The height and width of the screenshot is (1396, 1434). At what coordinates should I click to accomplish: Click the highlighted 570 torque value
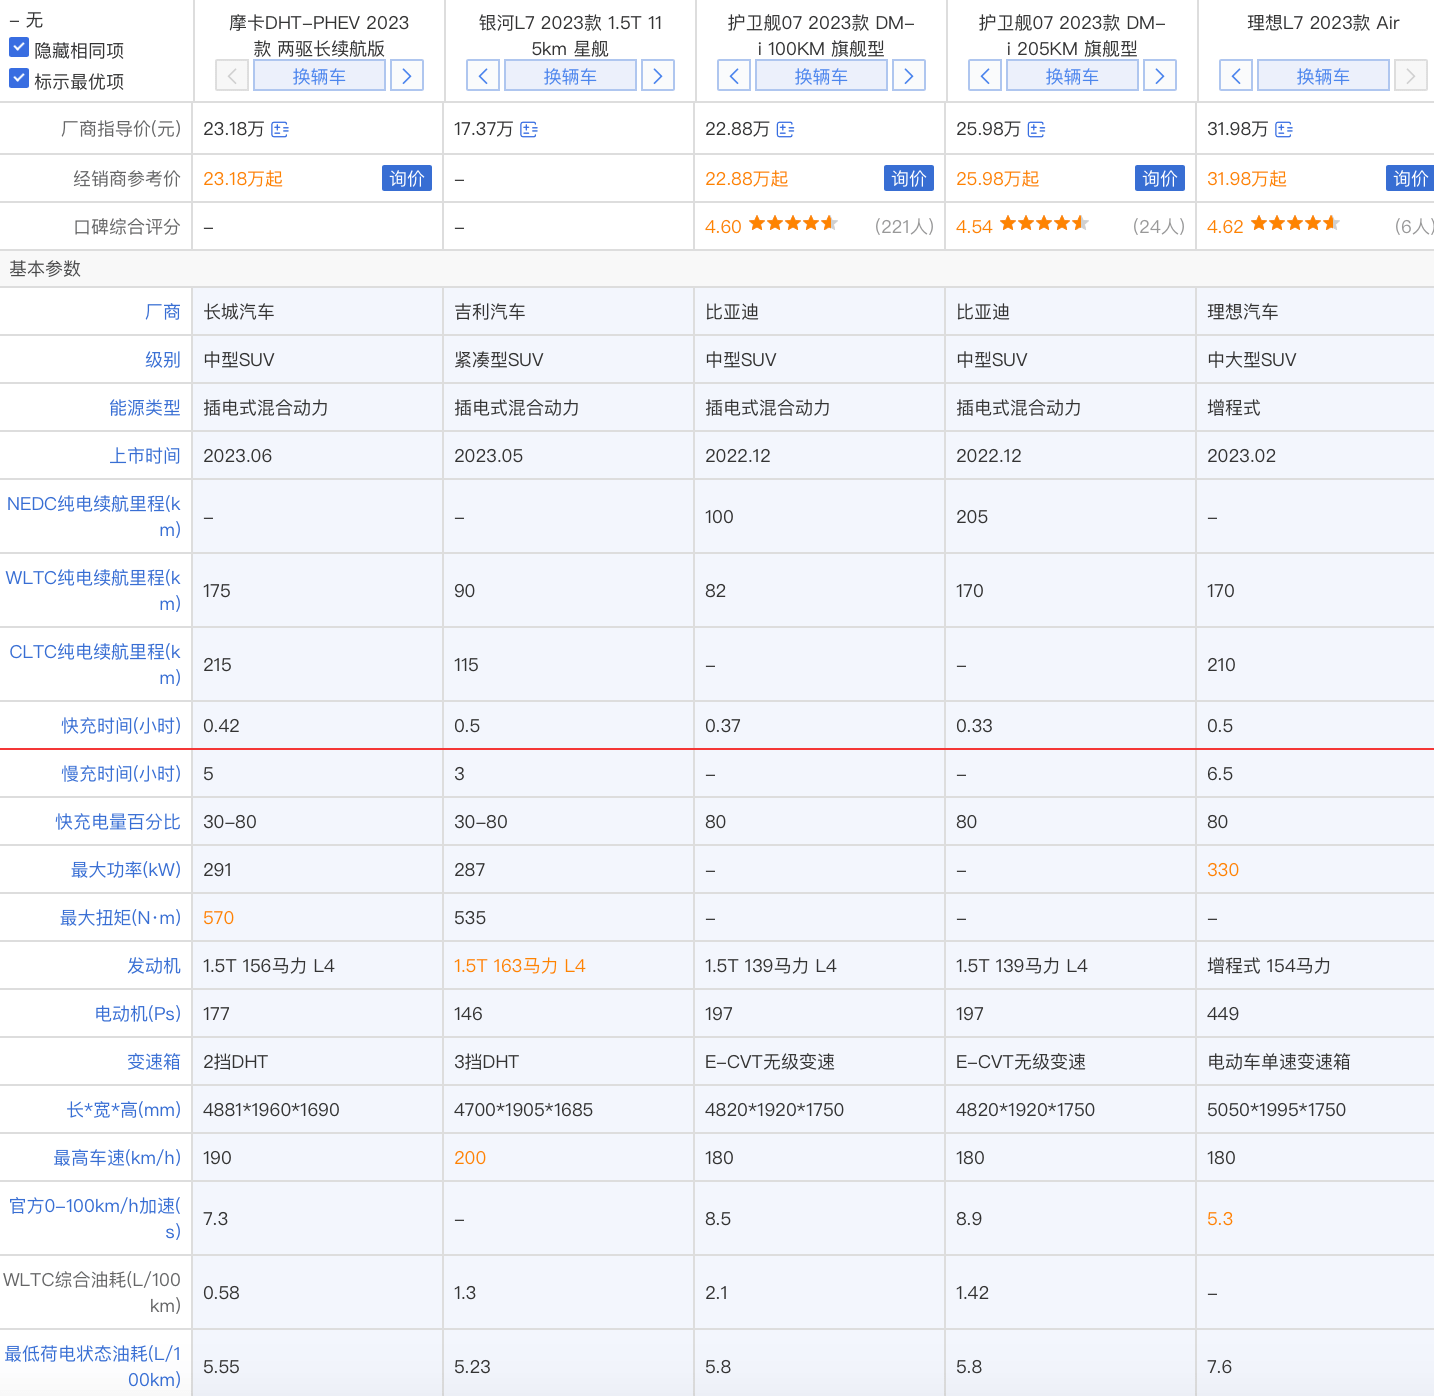(x=218, y=918)
